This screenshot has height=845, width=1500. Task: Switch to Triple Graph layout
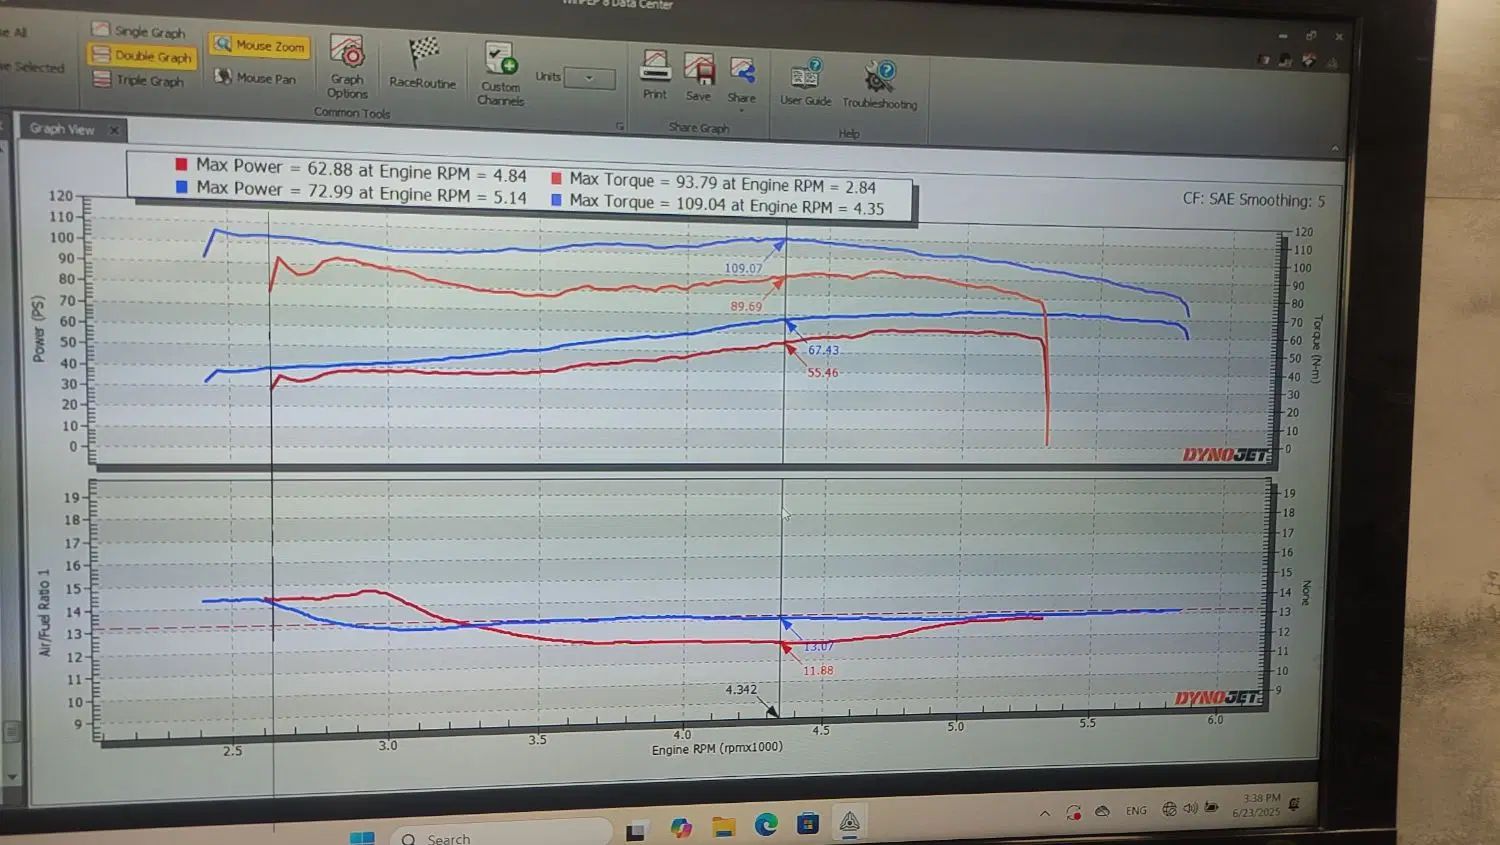tap(139, 80)
